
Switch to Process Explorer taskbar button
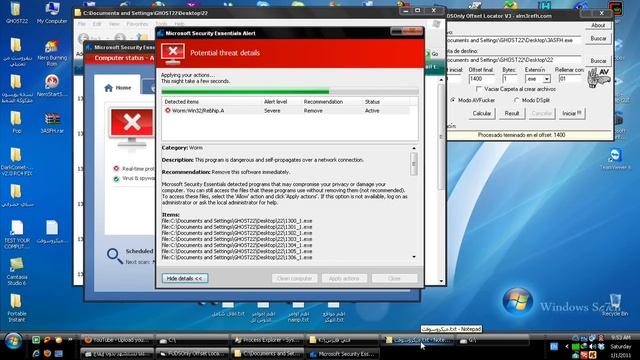[268, 340]
